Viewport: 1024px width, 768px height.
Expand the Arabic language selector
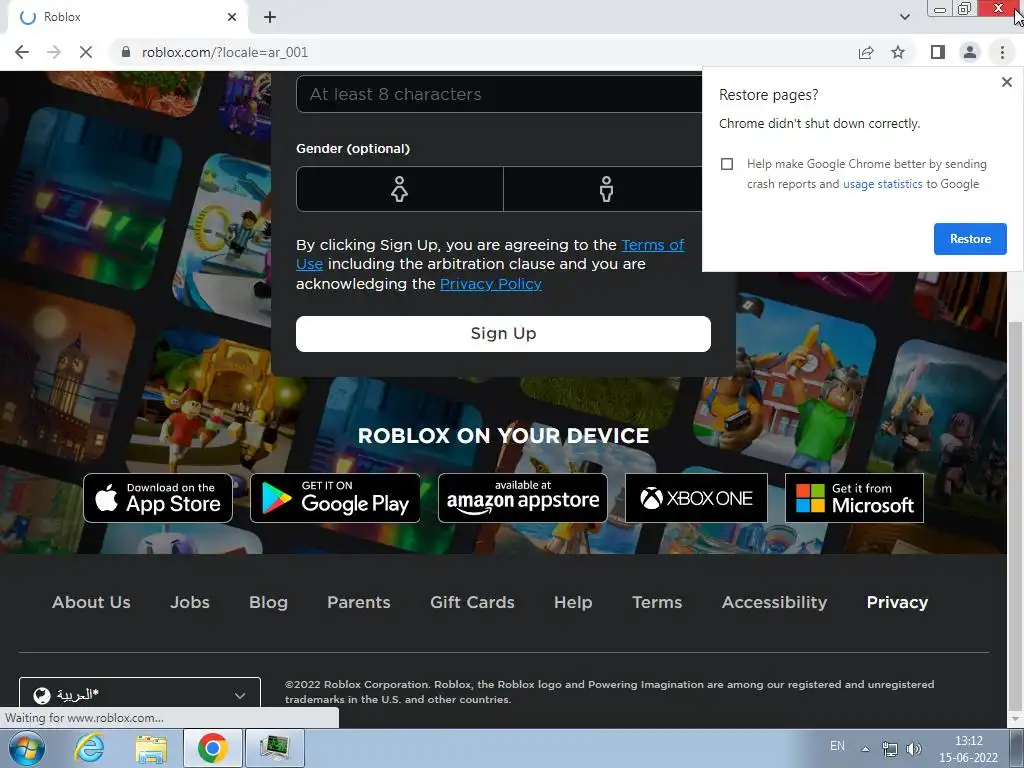140,695
